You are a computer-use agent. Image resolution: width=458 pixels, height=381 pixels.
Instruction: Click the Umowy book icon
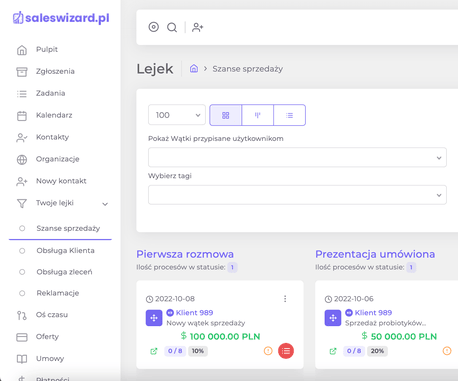[22, 359]
